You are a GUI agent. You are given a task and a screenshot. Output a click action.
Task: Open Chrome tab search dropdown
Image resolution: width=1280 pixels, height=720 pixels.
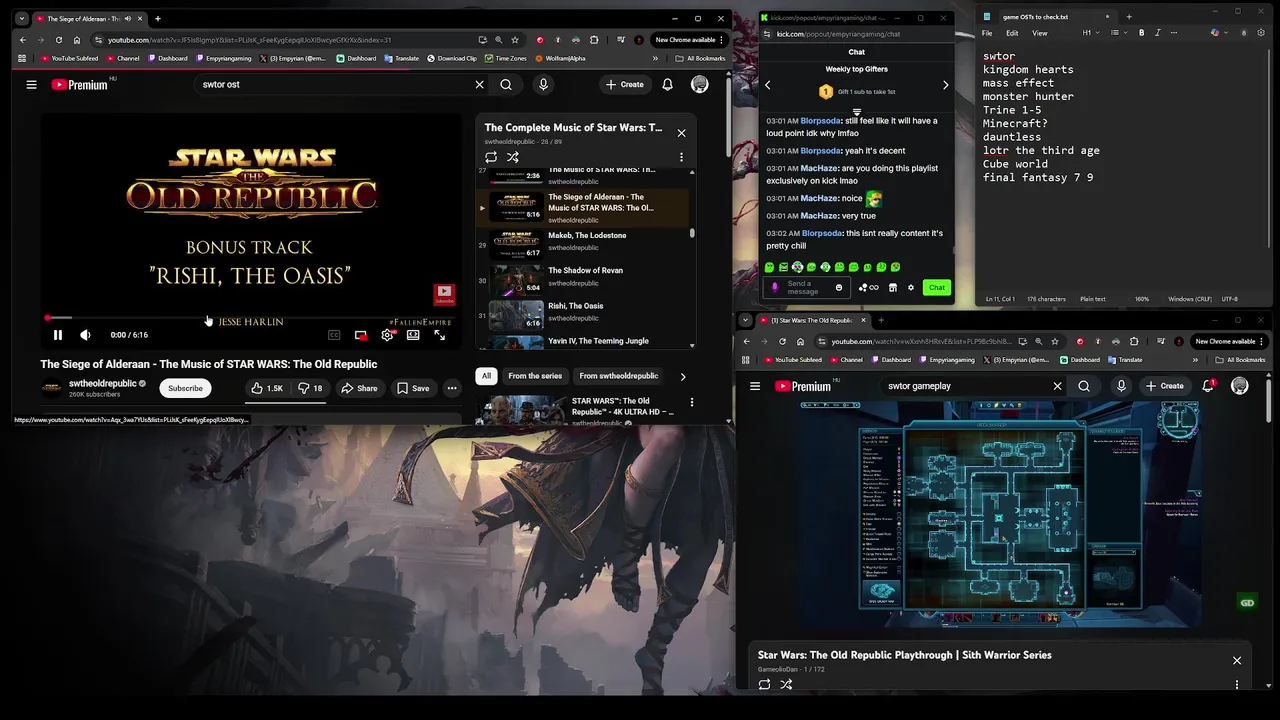[21, 18]
